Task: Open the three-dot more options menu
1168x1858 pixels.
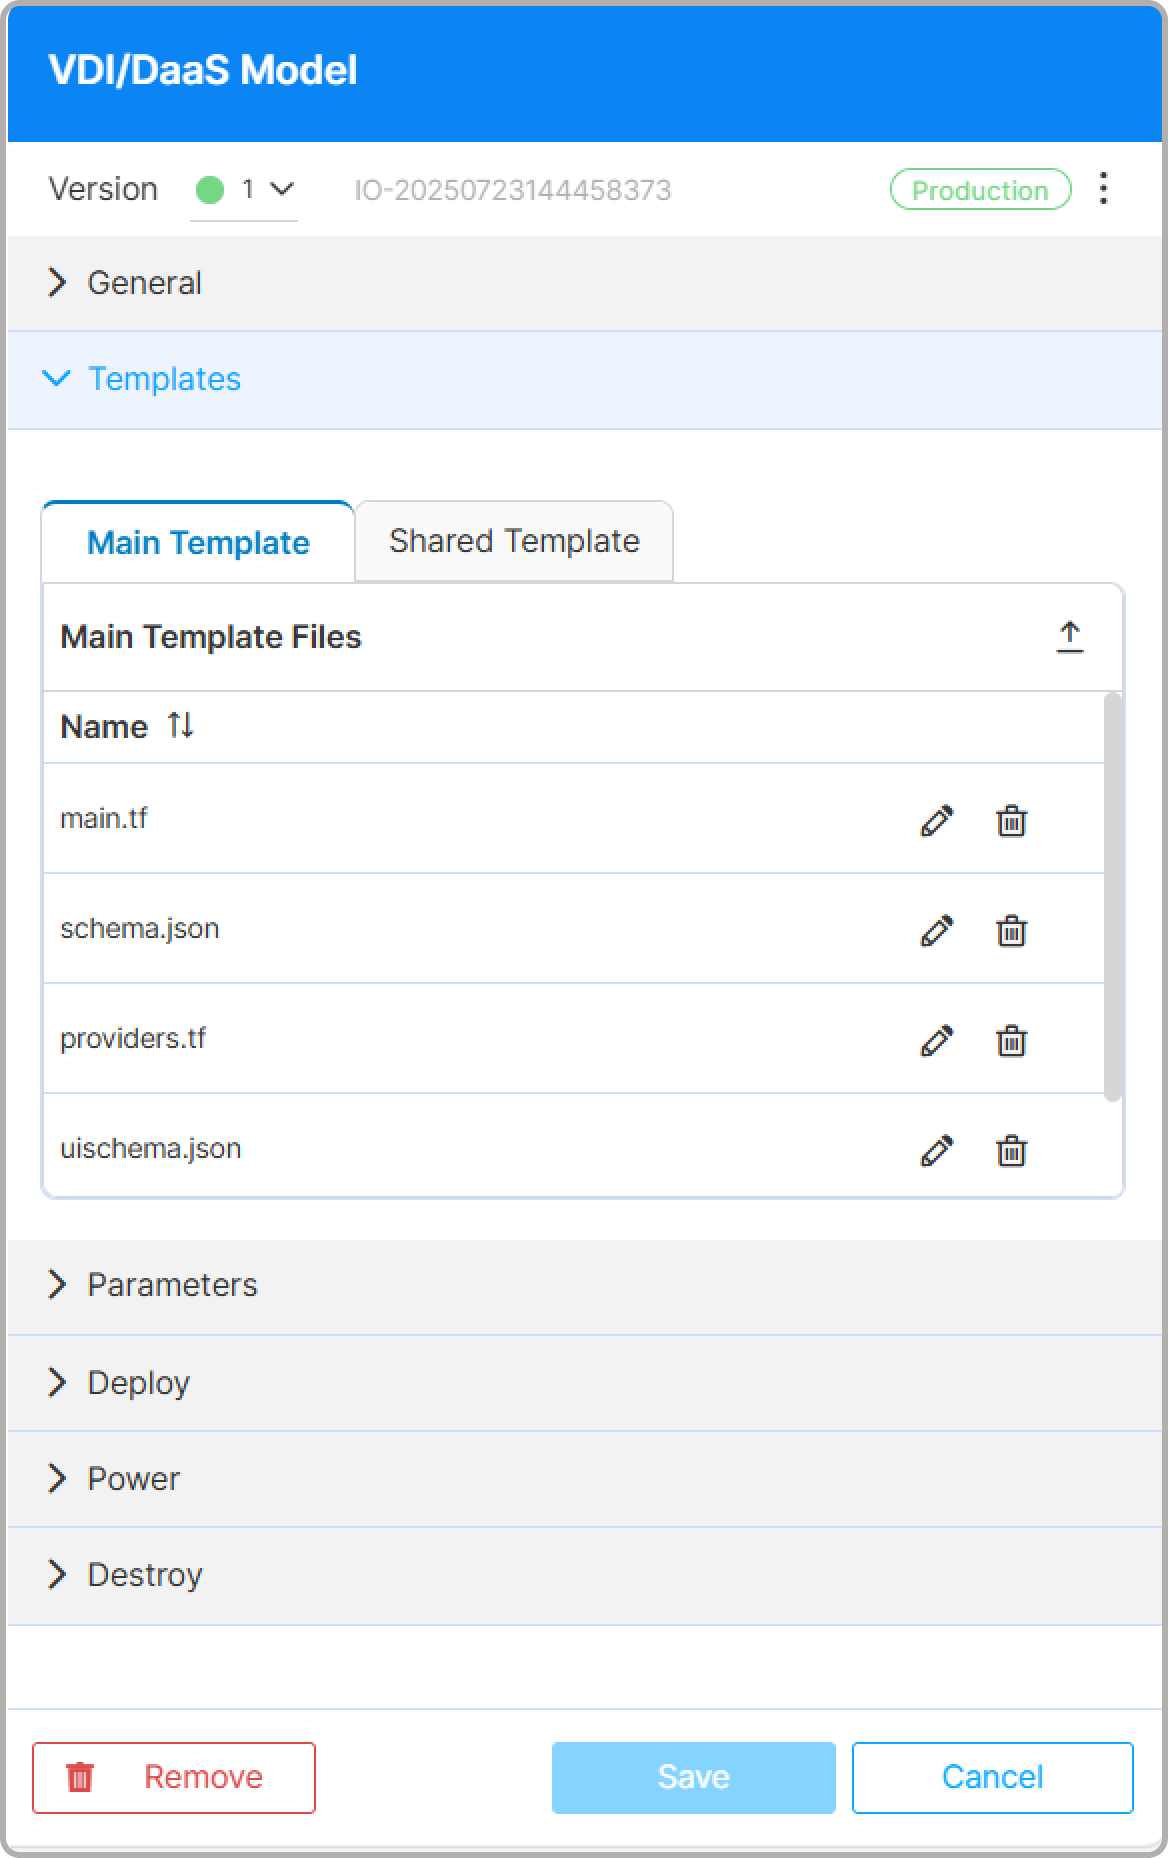Action: (1103, 189)
